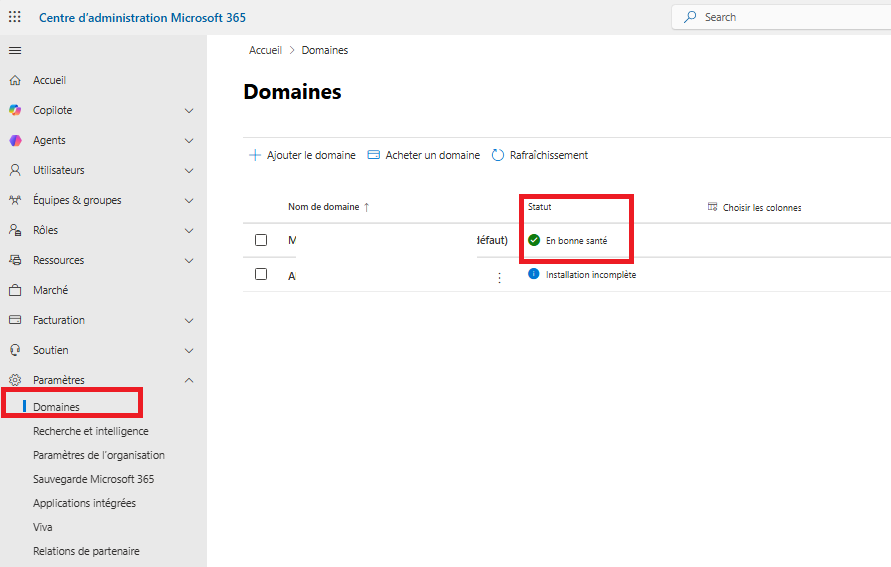Click the Accueil home icon in sidebar

click(x=15, y=80)
